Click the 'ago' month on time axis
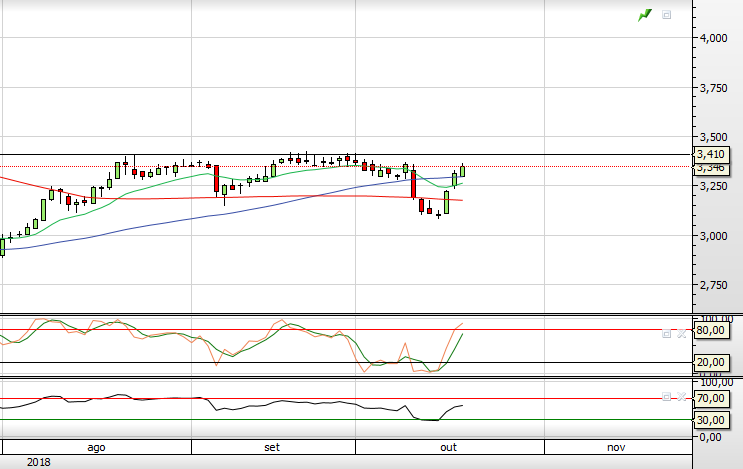743x469 pixels. (96, 447)
